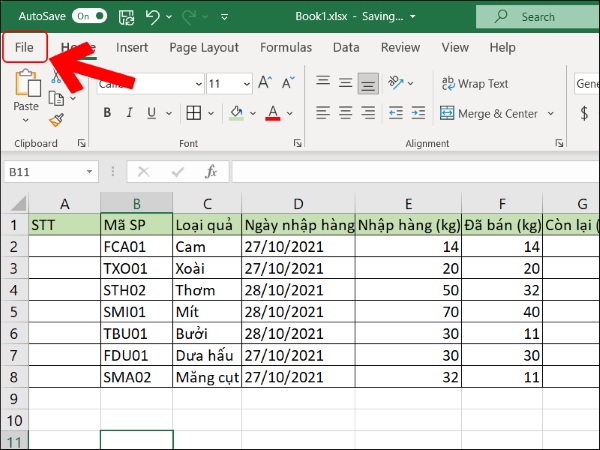
Task: Open the Name Box dropdown arrow
Action: (90, 172)
